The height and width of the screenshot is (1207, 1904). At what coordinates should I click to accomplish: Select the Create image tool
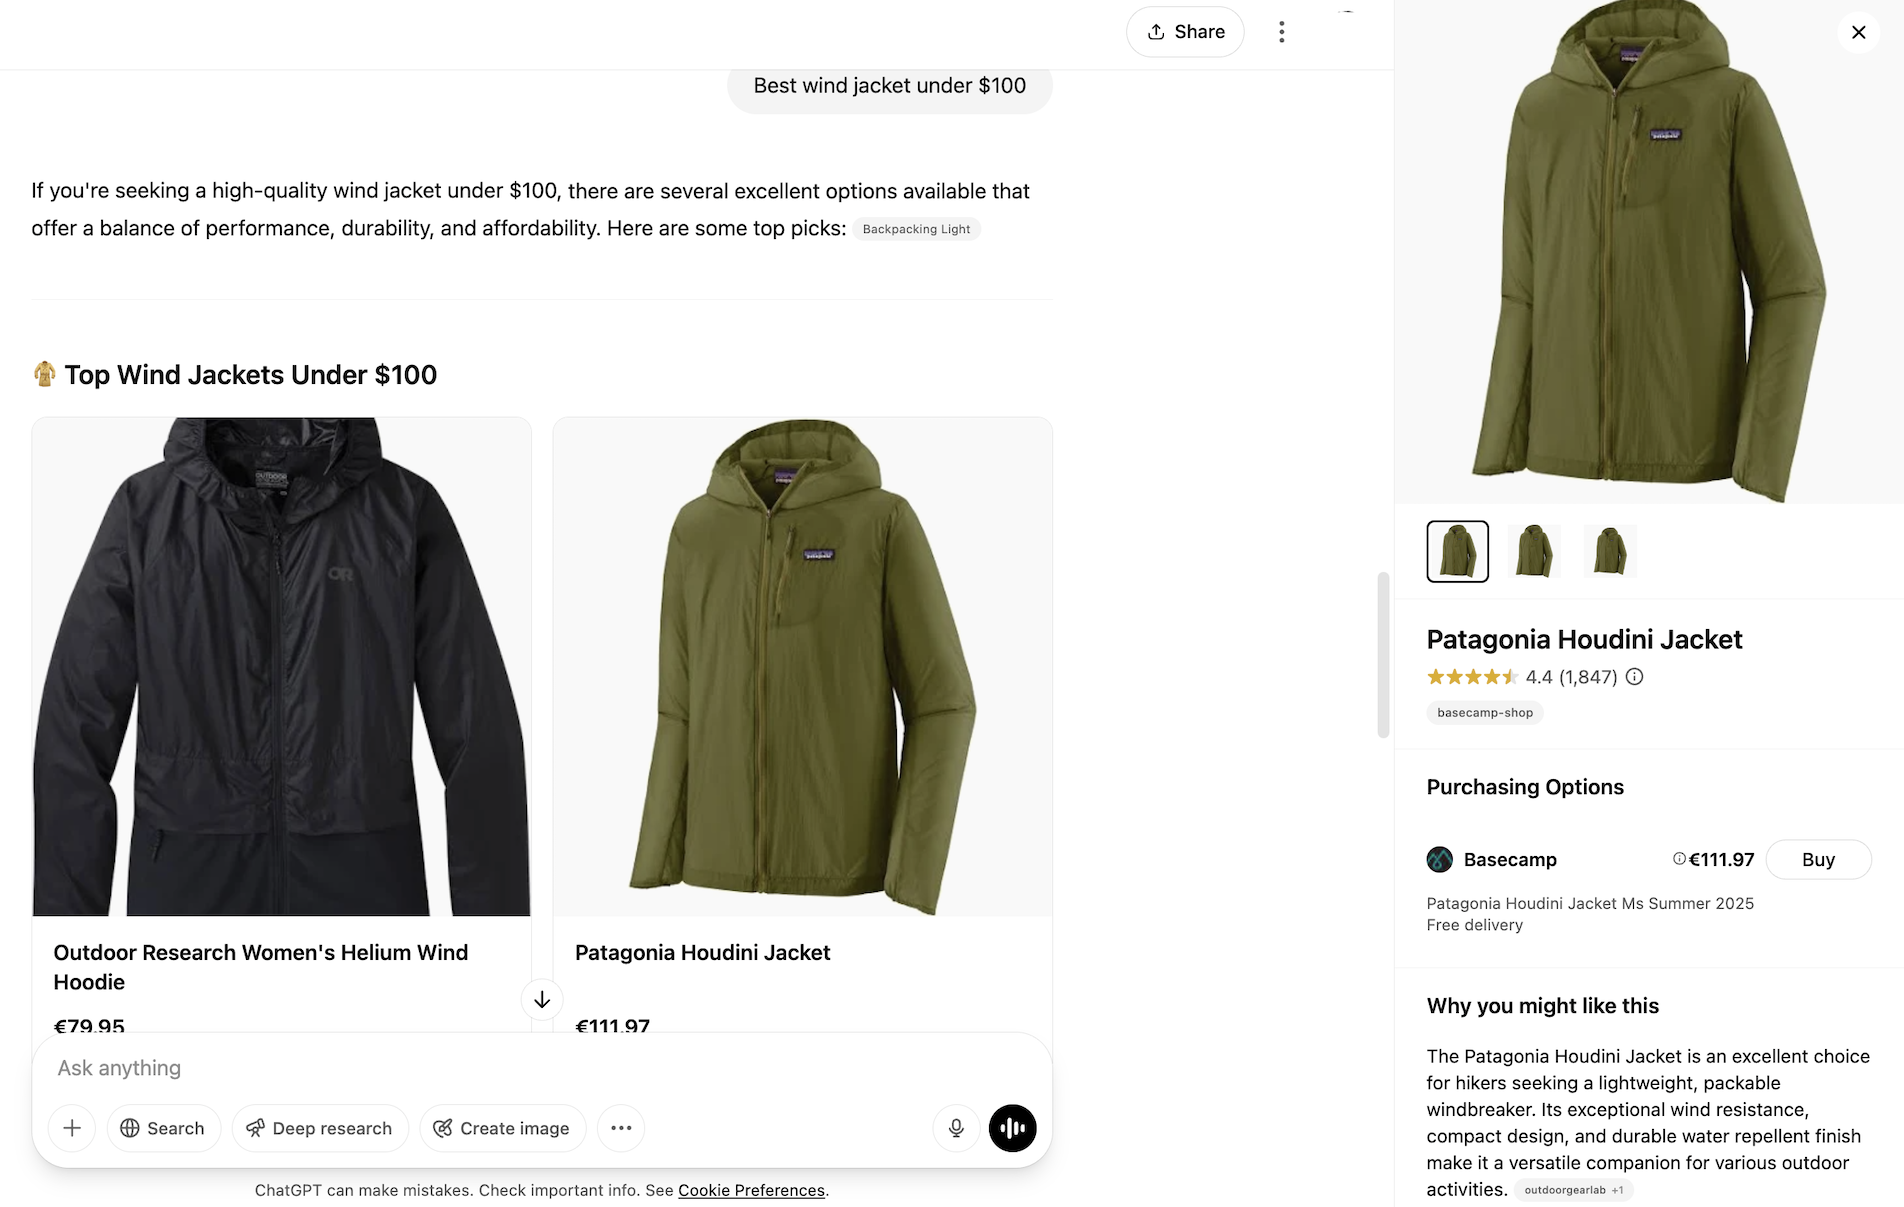click(x=502, y=1128)
